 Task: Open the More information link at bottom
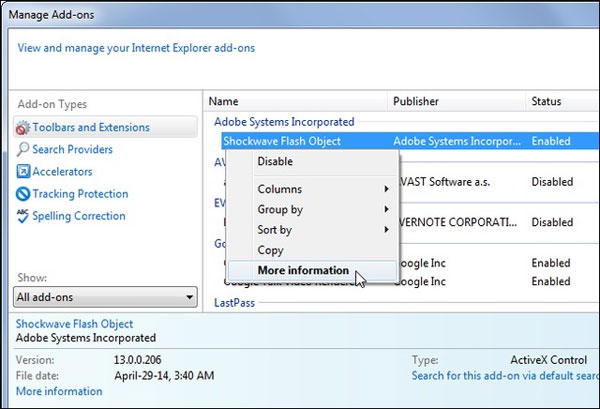point(58,391)
